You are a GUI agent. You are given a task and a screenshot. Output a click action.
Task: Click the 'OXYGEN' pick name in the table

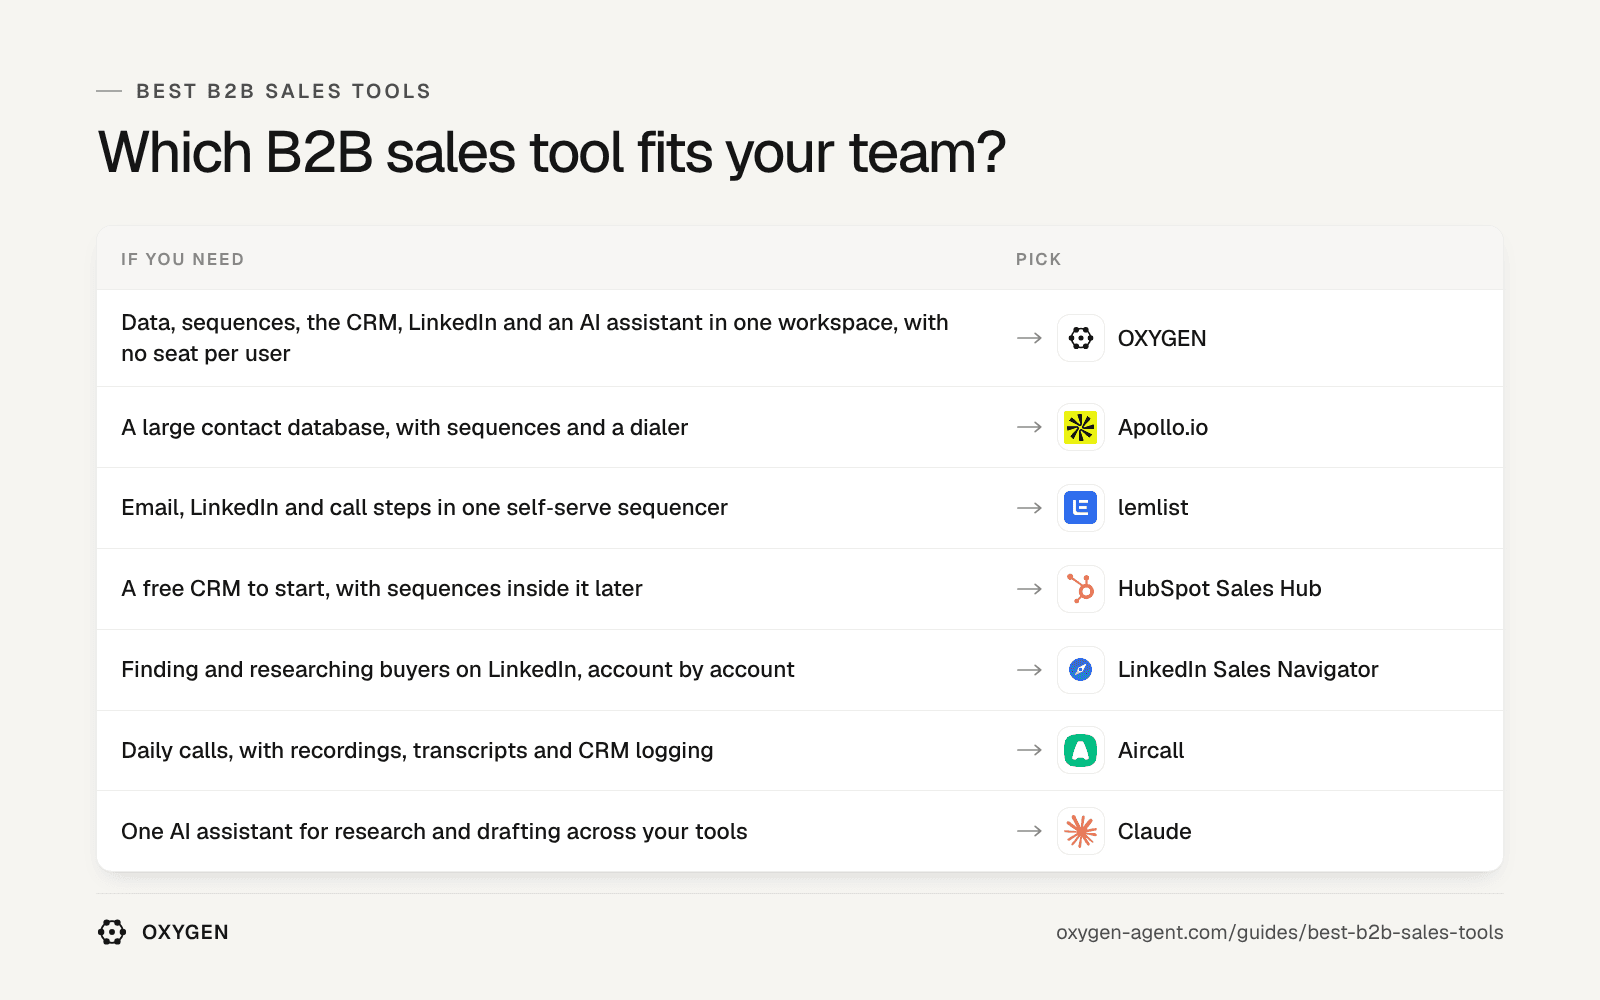pos(1162,338)
